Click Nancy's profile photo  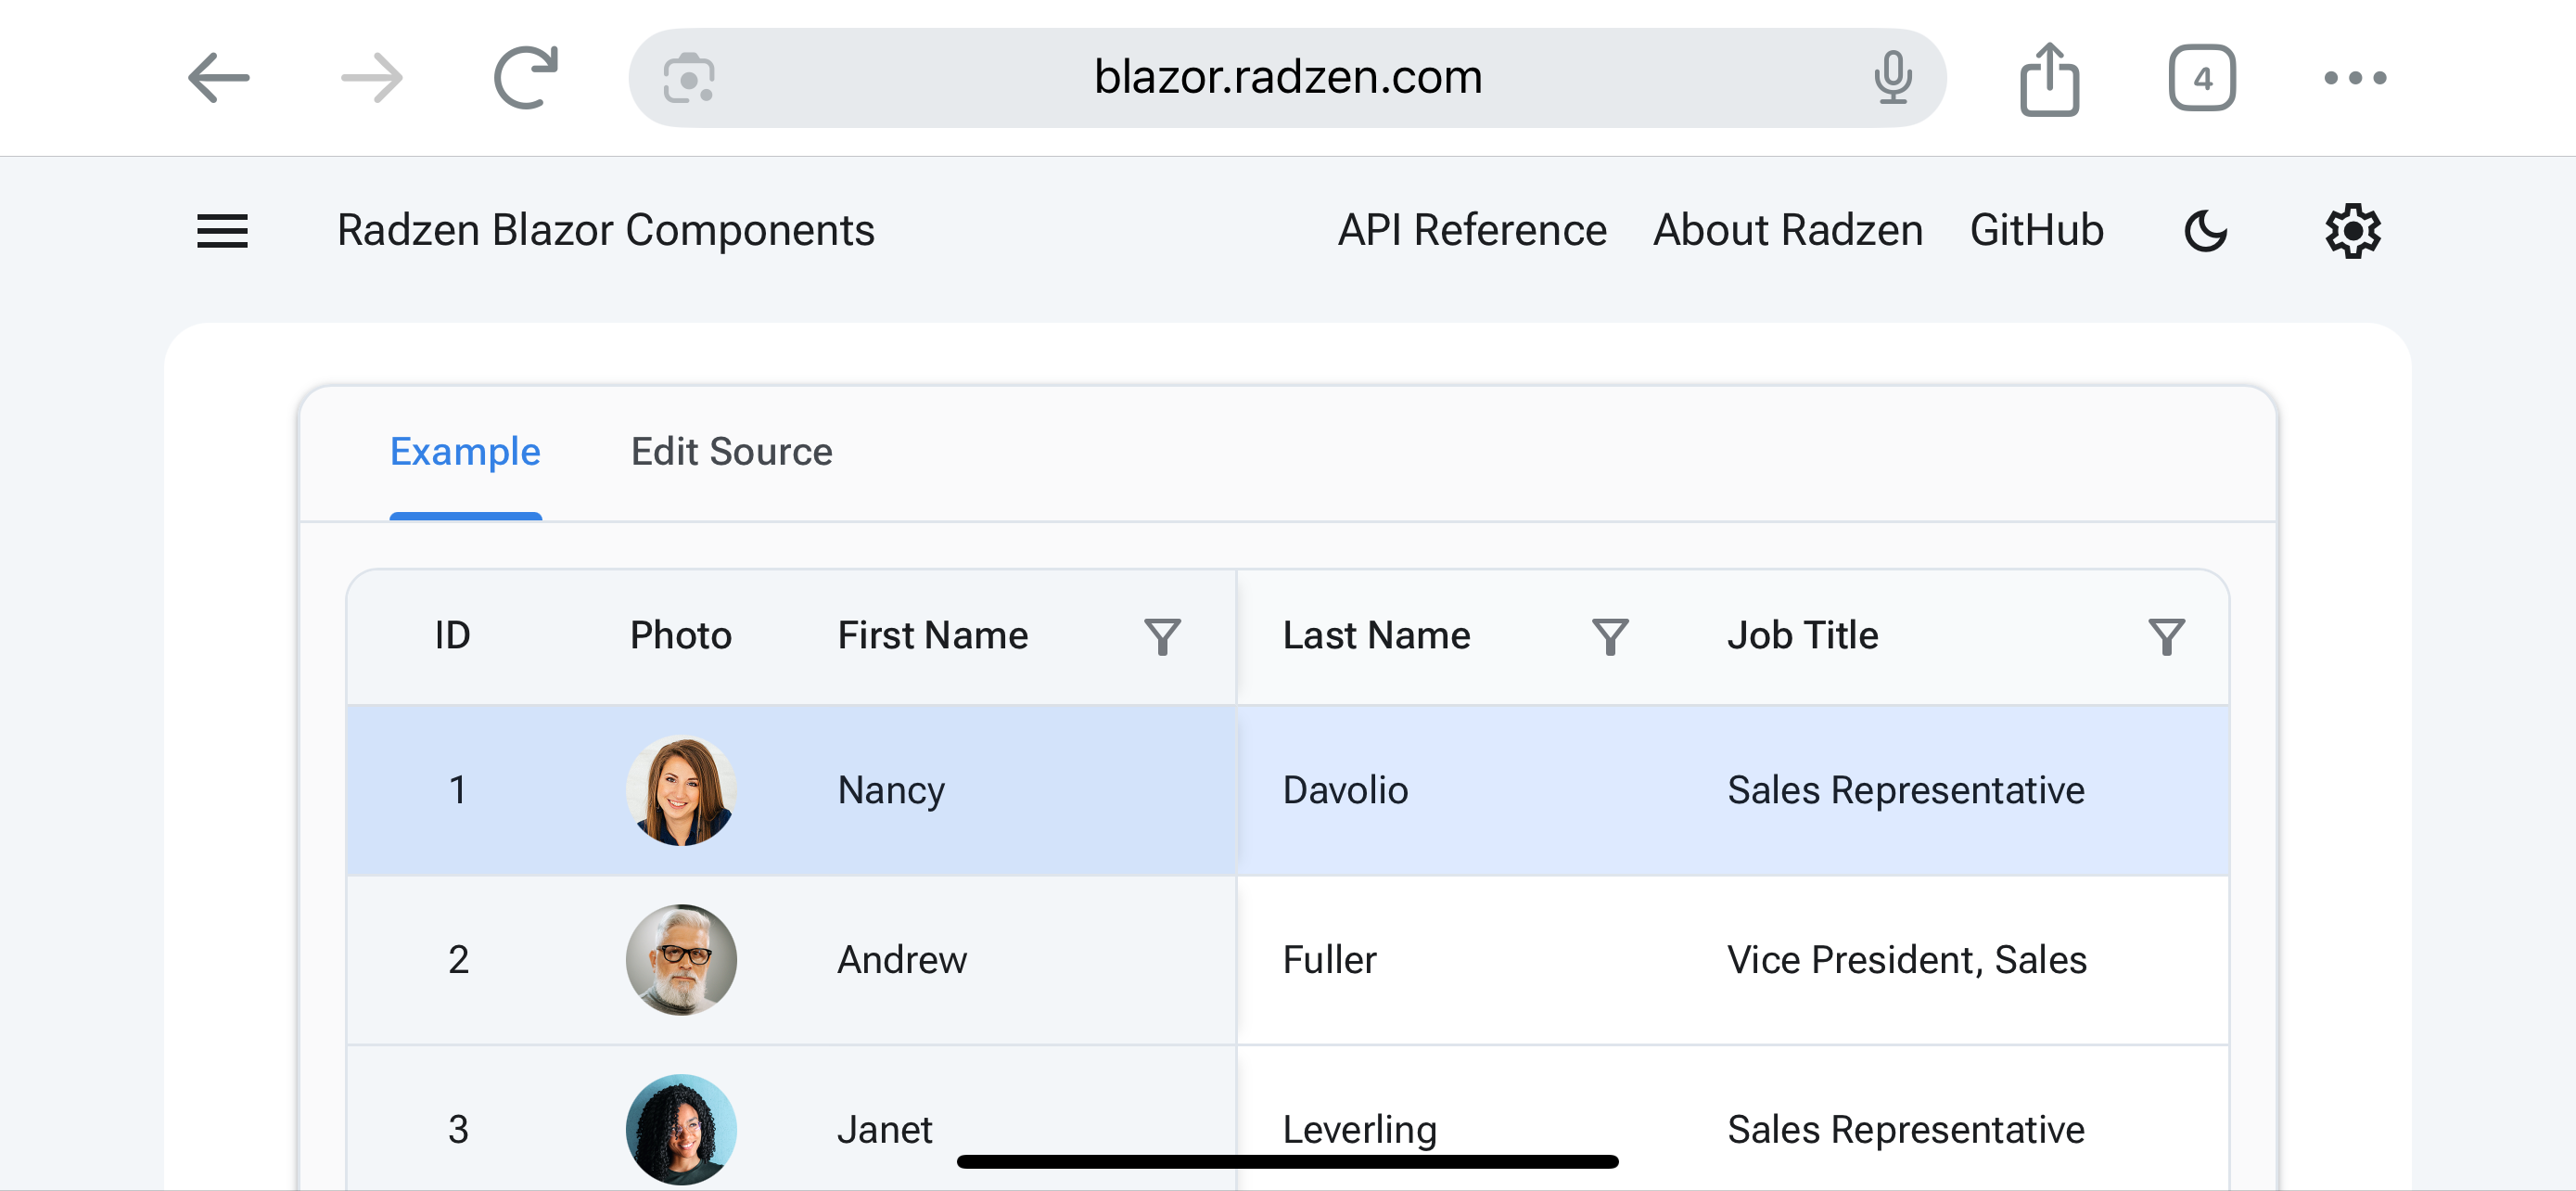681,791
